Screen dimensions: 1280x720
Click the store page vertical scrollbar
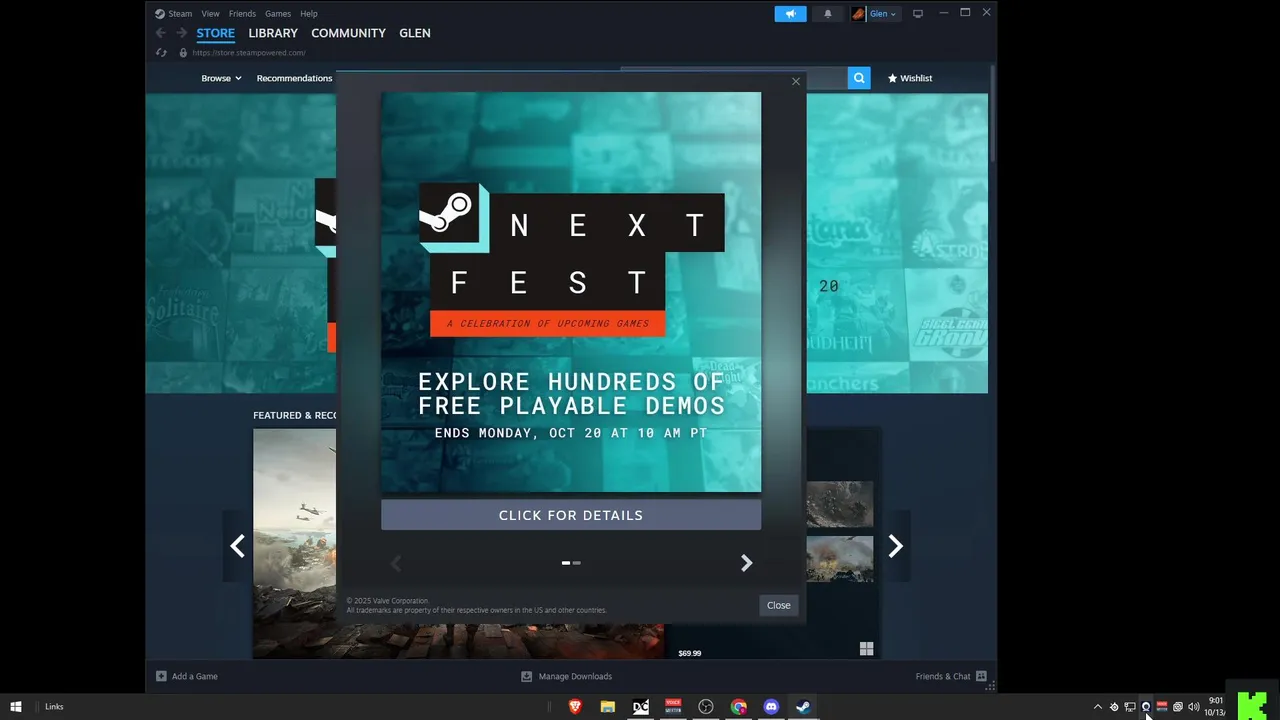point(993,113)
